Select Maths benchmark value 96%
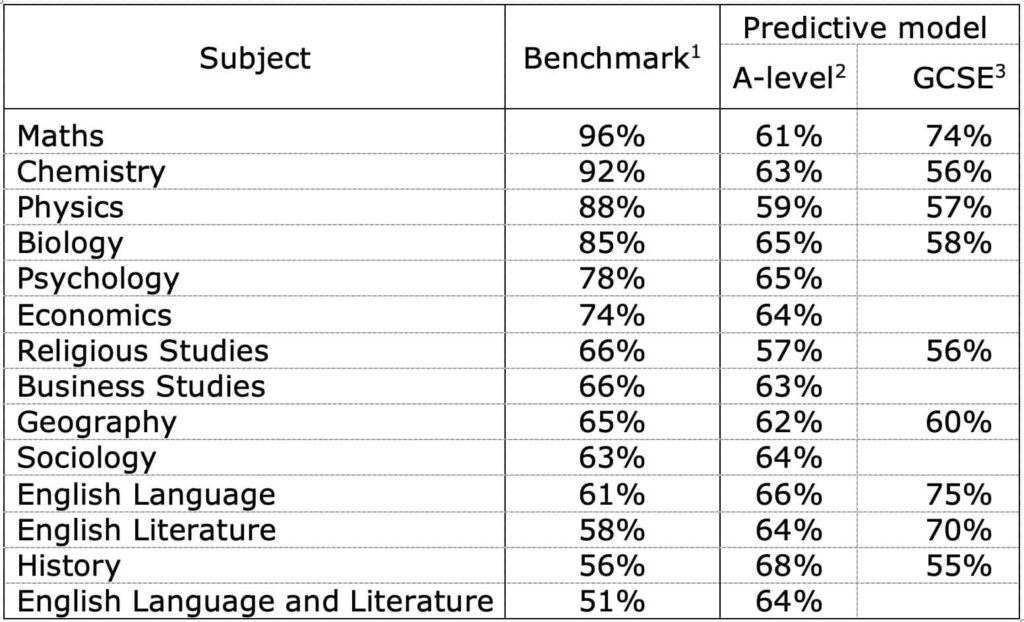The height and width of the screenshot is (622, 1024). [x=611, y=137]
